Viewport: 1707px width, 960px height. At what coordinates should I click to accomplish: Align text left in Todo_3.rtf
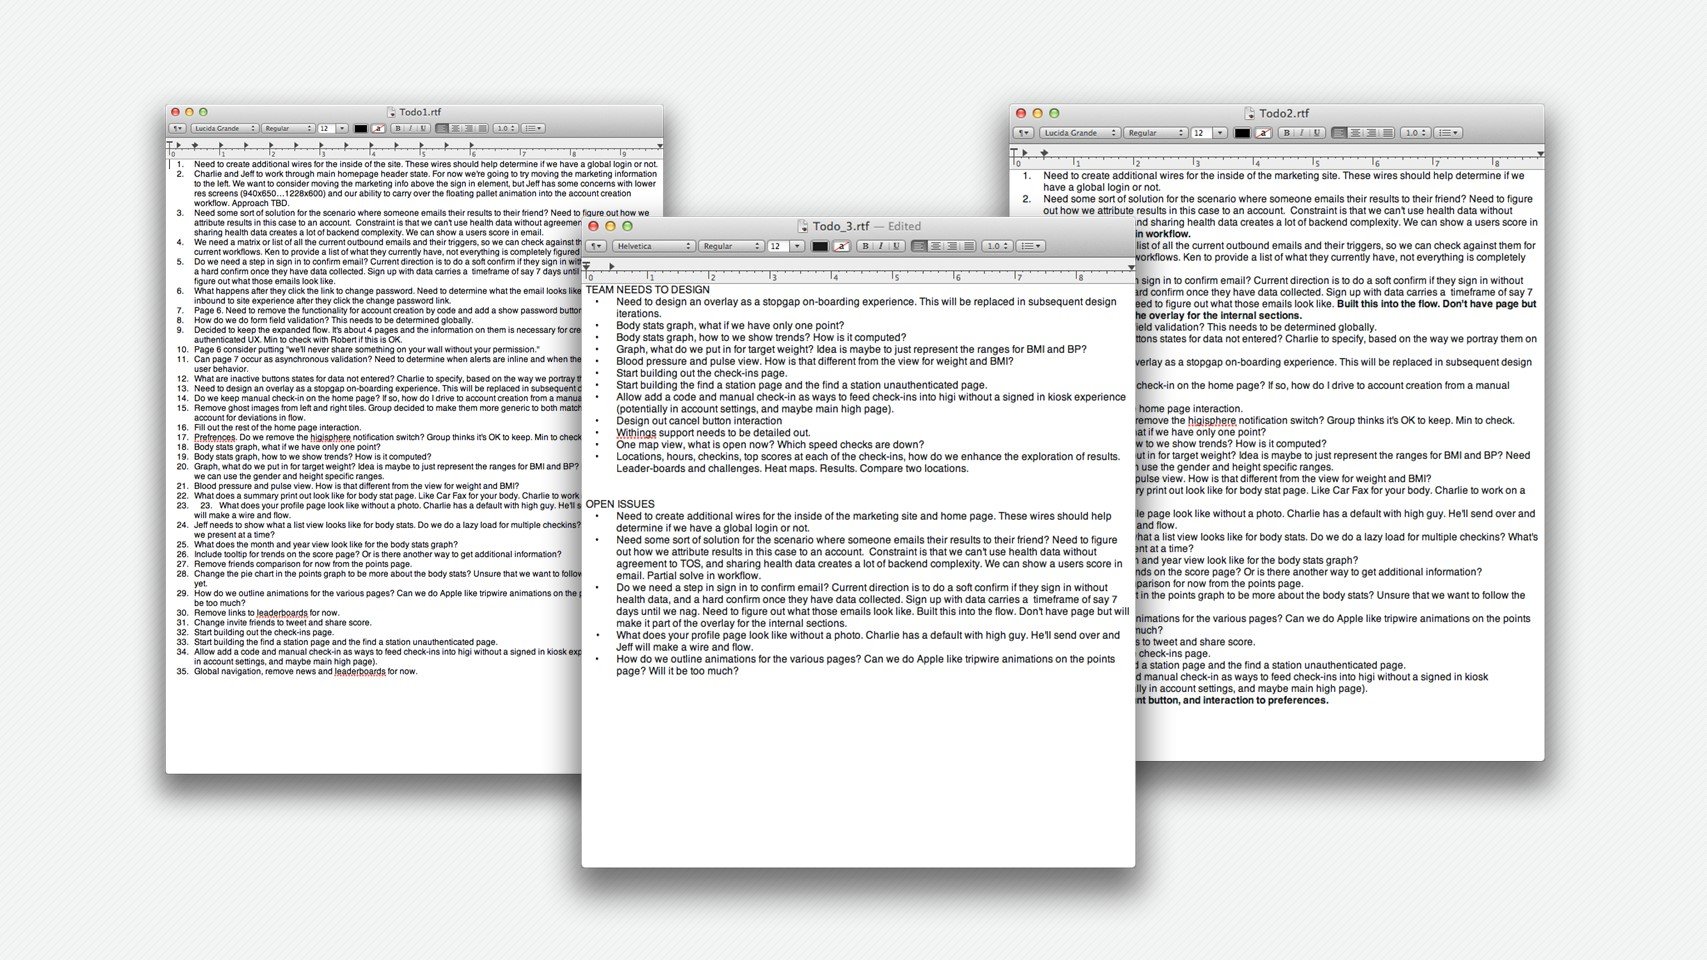coord(919,246)
